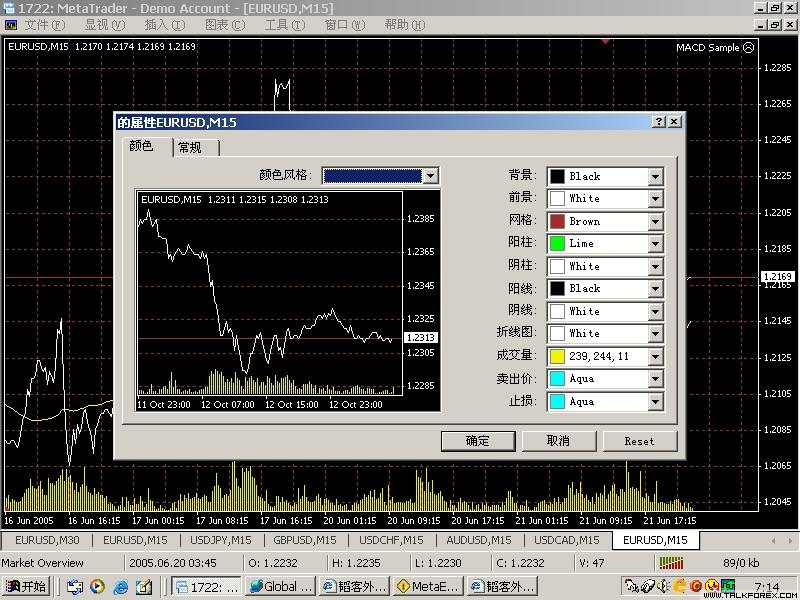Click the red circular icon in system tray
Screen dimensions: 800x600
pos(696,586)
